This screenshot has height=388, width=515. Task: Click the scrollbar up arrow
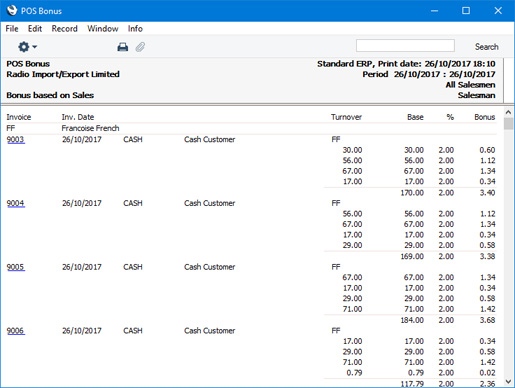point(508,112)
